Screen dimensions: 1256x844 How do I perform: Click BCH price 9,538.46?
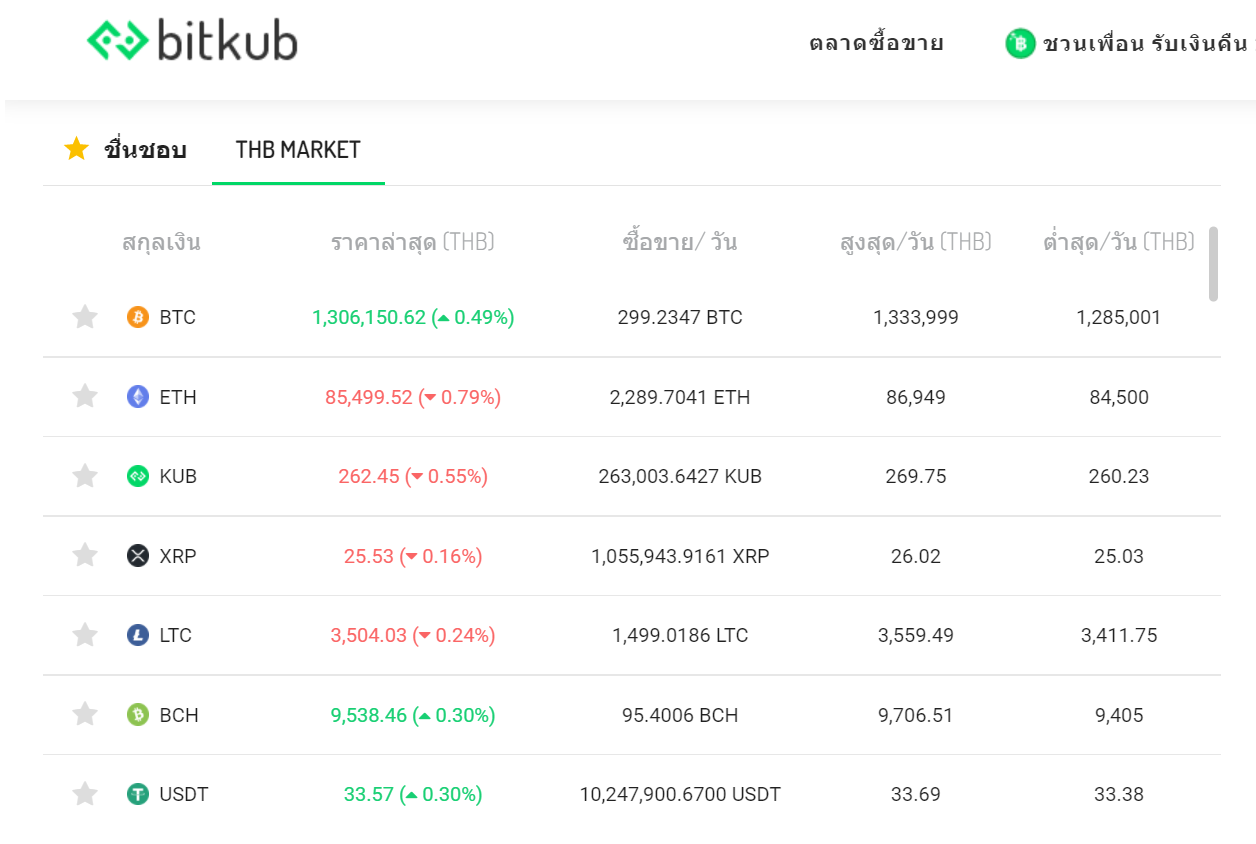tap(369, 715)
